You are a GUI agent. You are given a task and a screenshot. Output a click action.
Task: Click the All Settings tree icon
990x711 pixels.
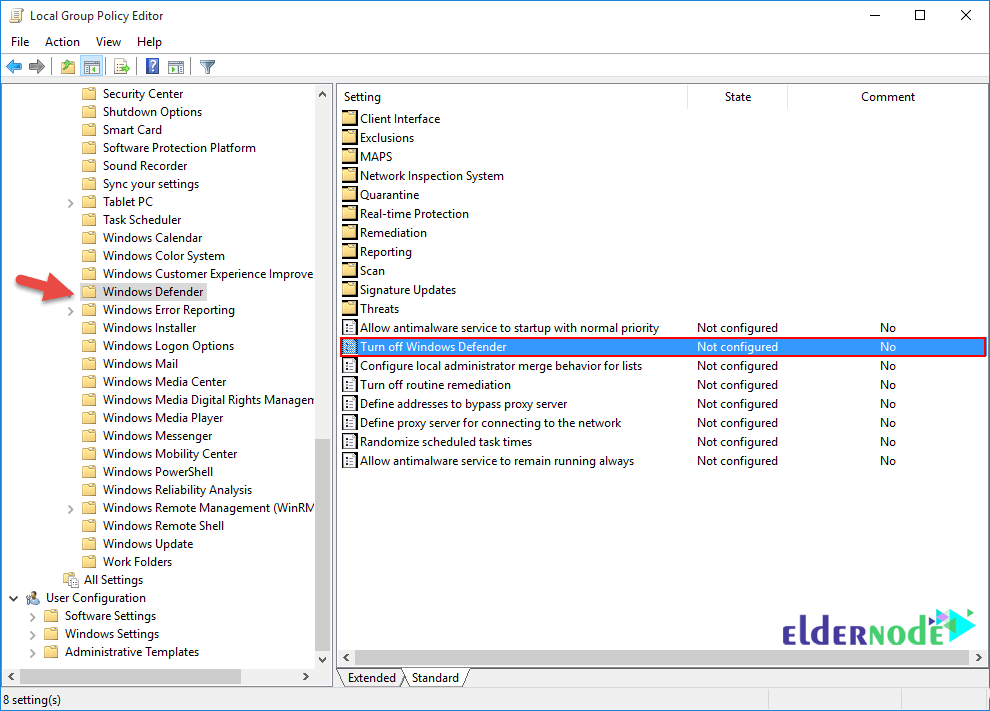coord(71,580)
